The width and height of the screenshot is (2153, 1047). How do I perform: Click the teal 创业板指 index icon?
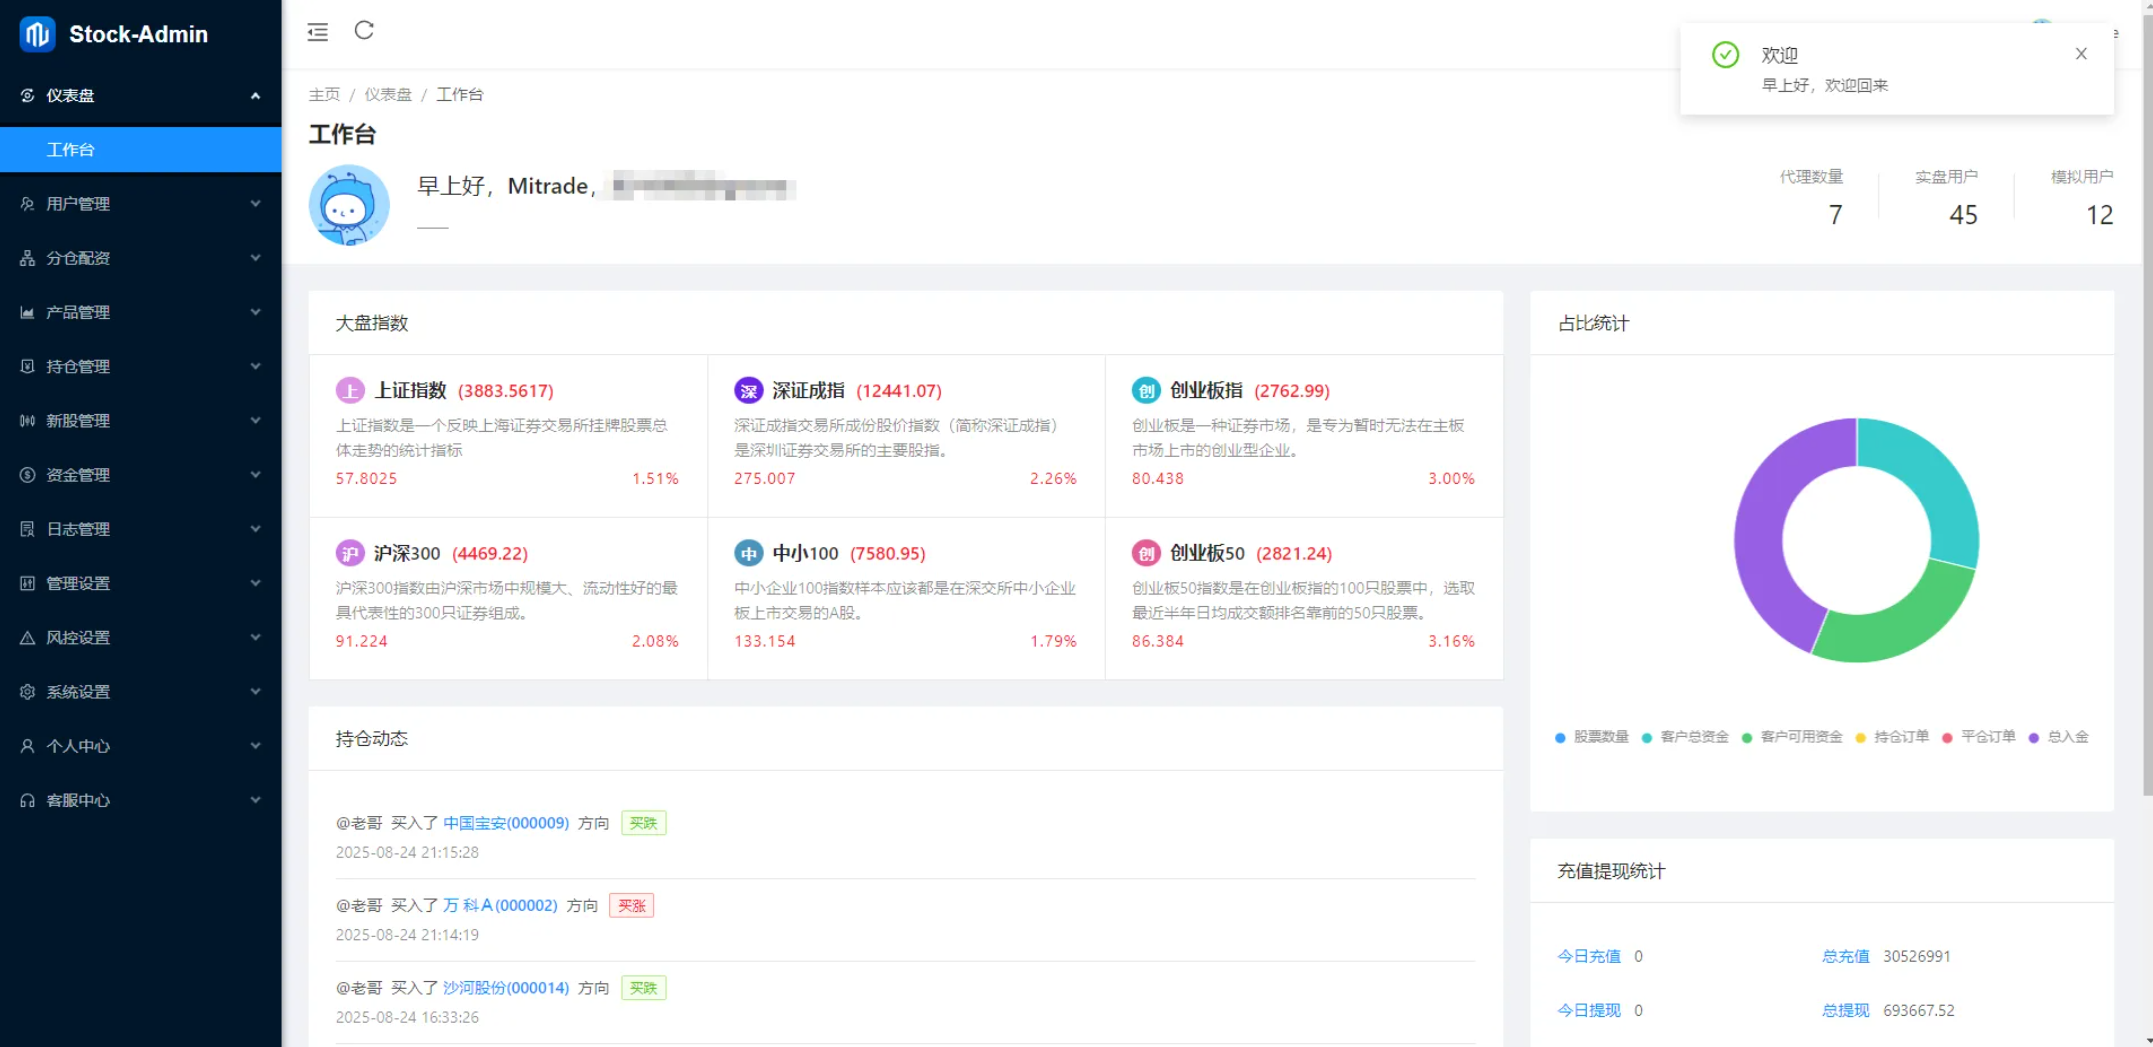(x=1146, y=391)
